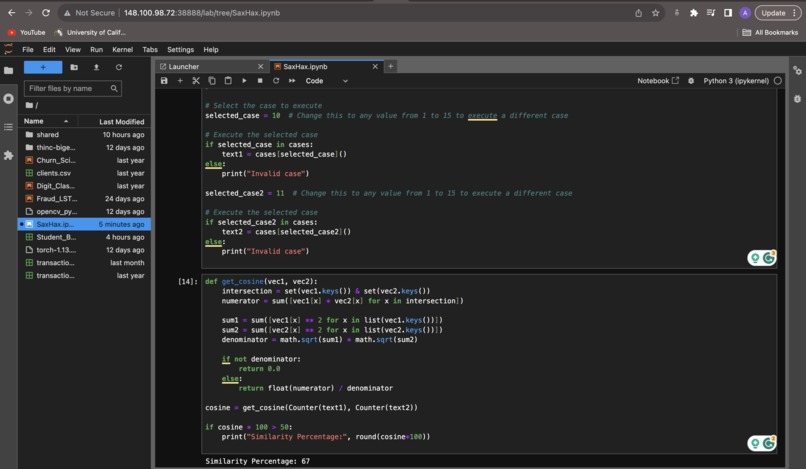Sort files by the Name column header
The height and width of the screenshot is (469, 806).
35,121
